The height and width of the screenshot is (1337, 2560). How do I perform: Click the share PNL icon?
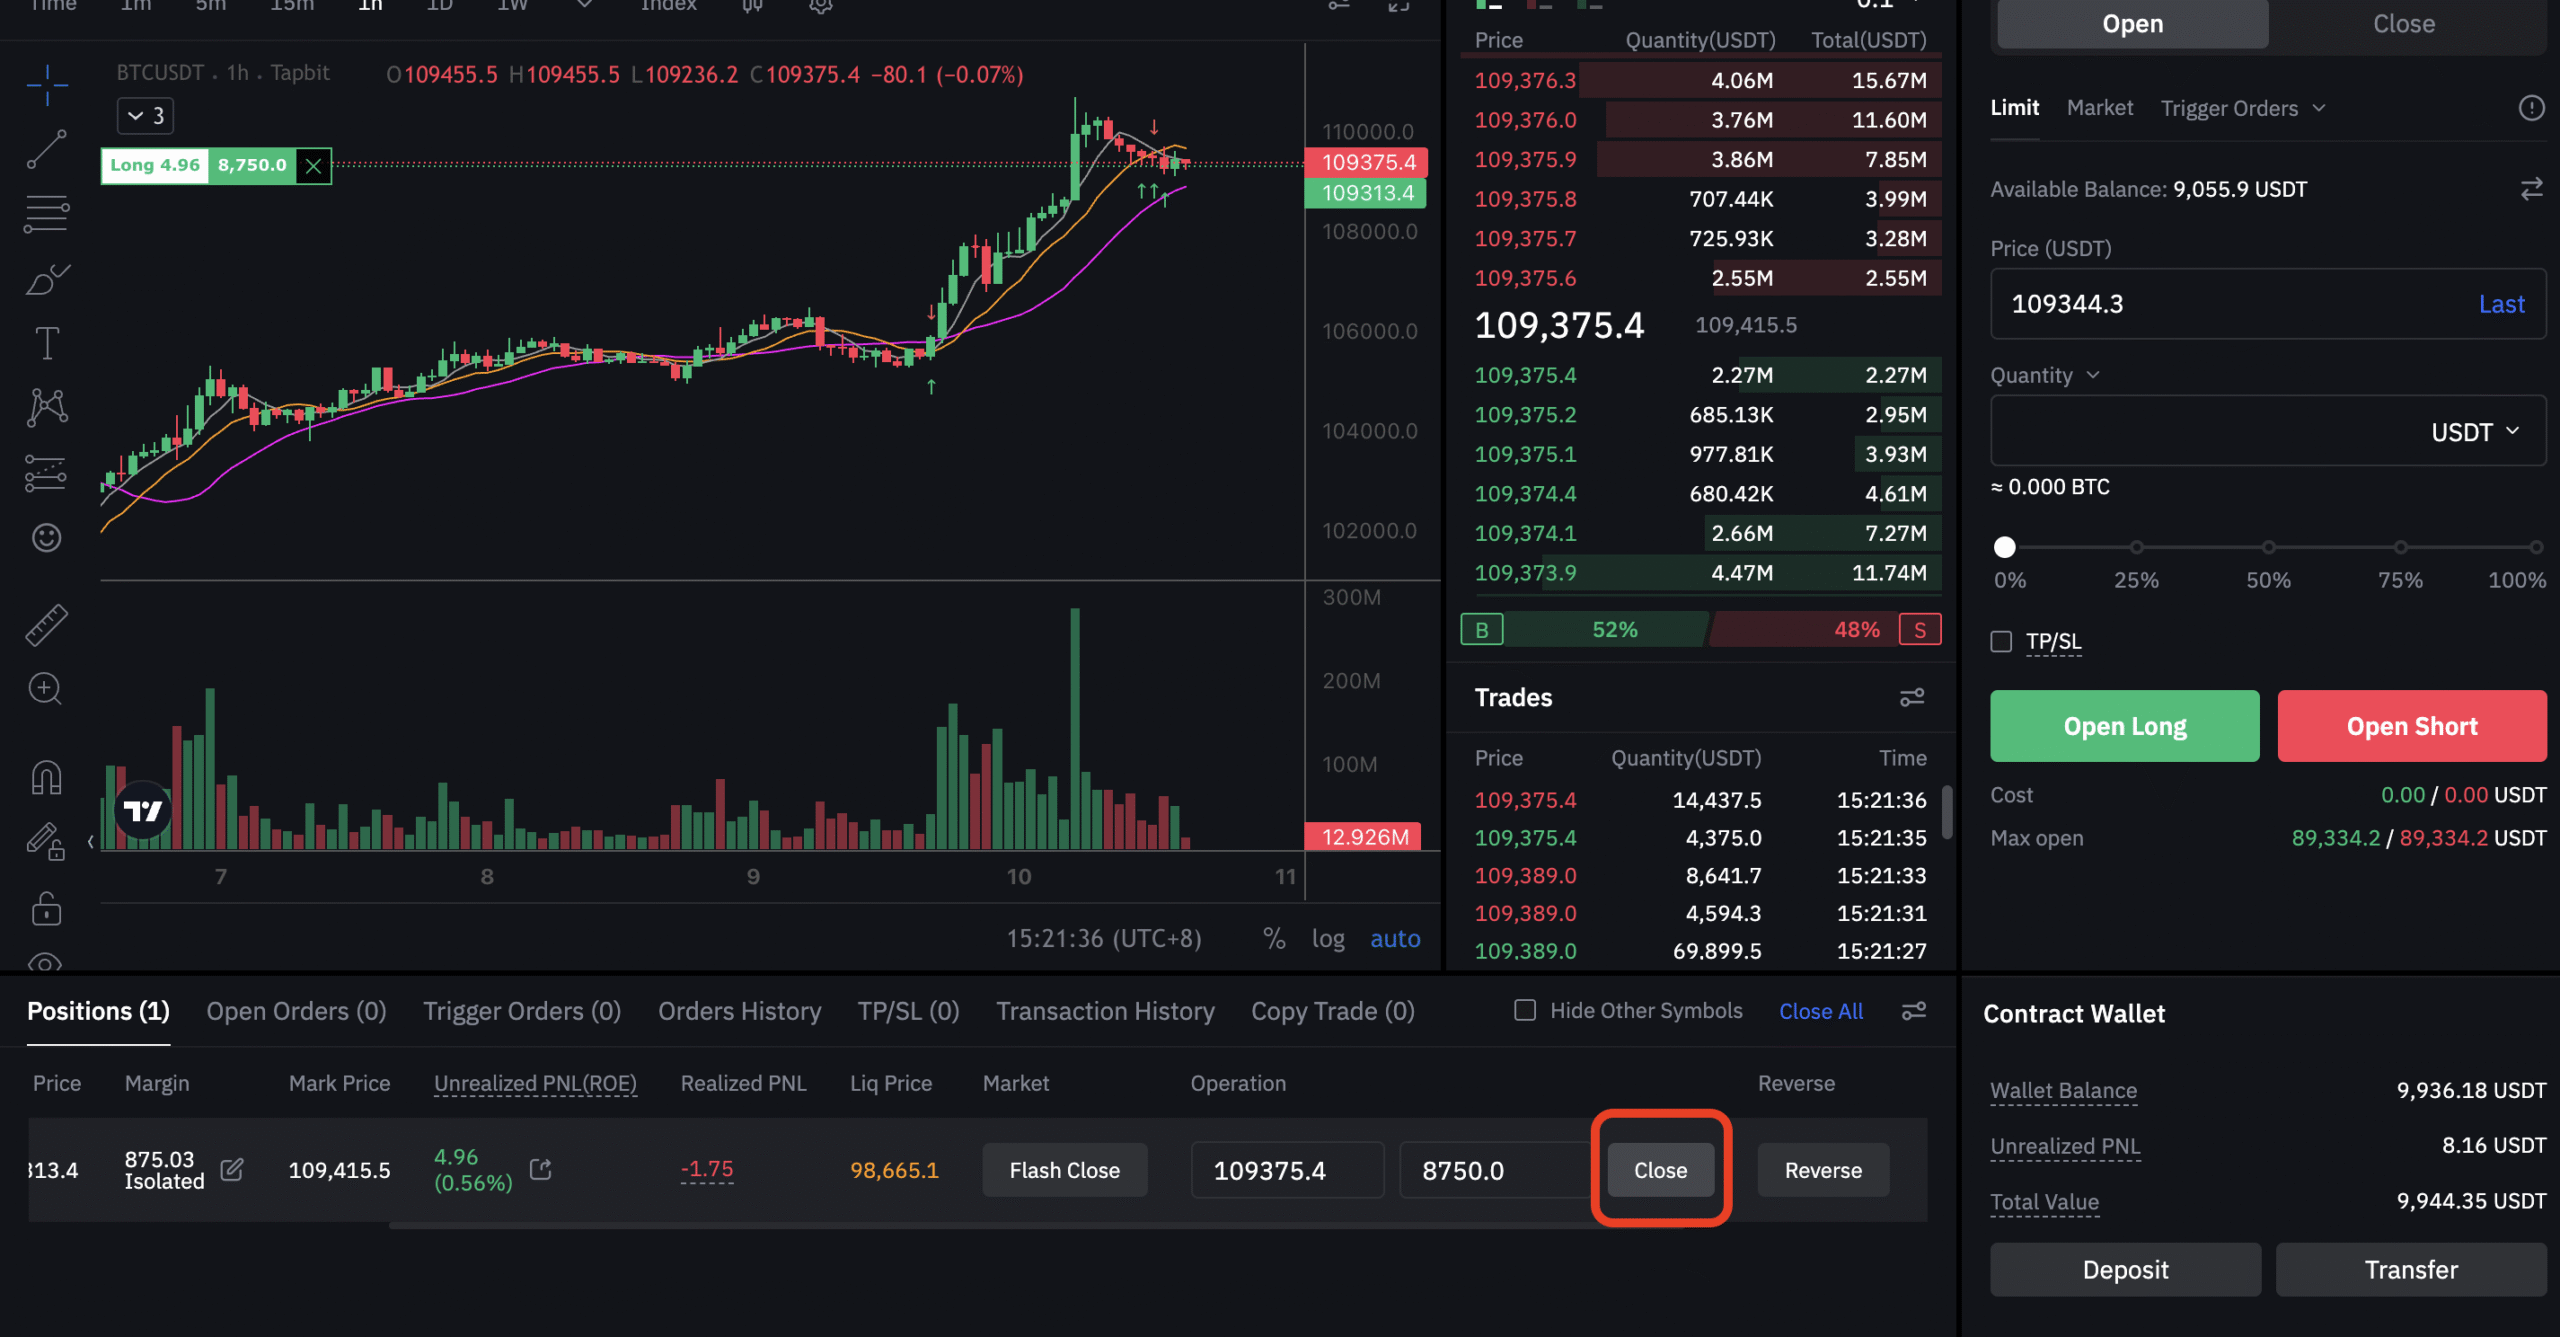point(541,1169)
